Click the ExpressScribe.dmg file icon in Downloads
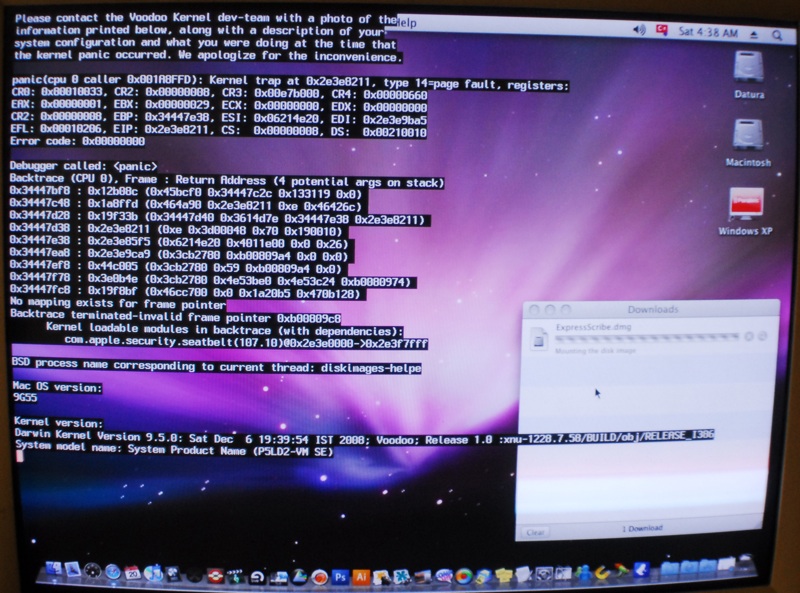Viewport: 800px width, 593px height. [538, 339]
